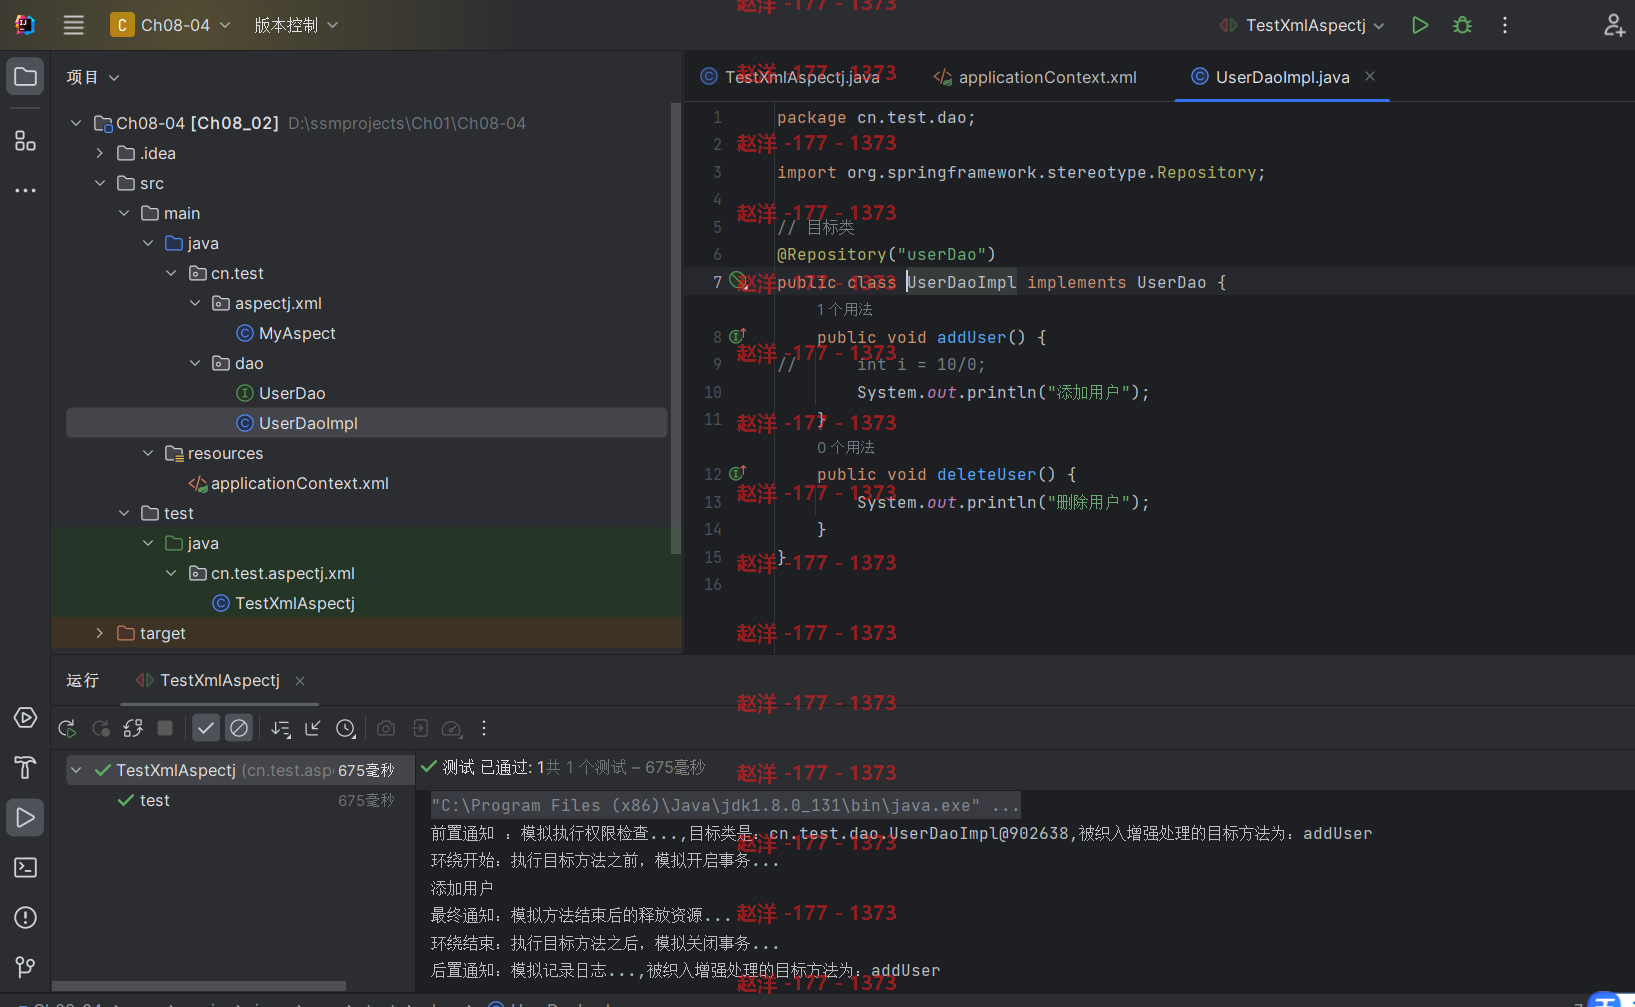Click the gutter icon beside line 8 addUser
The image size is (1635, 1007).
[x=737, y=336]
